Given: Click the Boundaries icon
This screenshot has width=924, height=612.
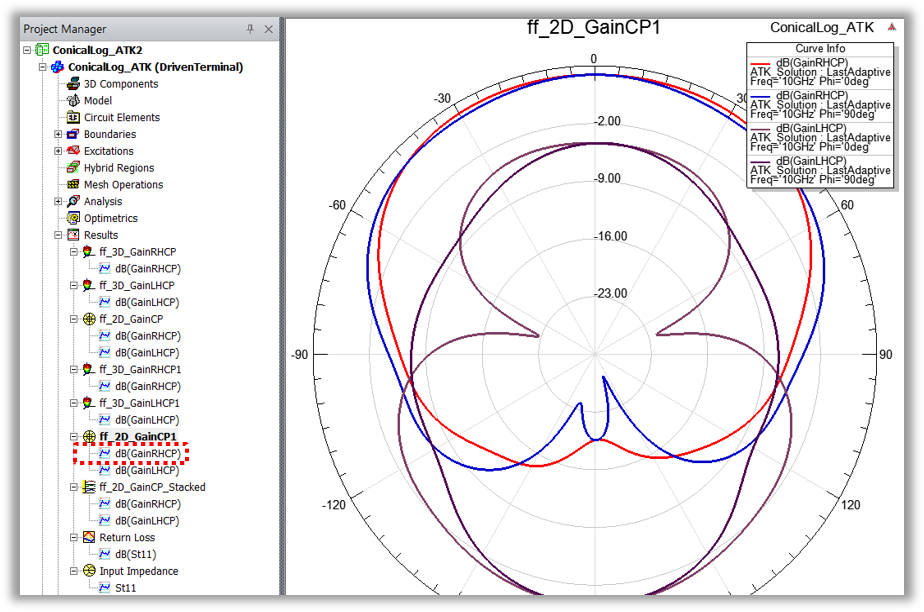Looking at the screenshot, I should point(73,134).
